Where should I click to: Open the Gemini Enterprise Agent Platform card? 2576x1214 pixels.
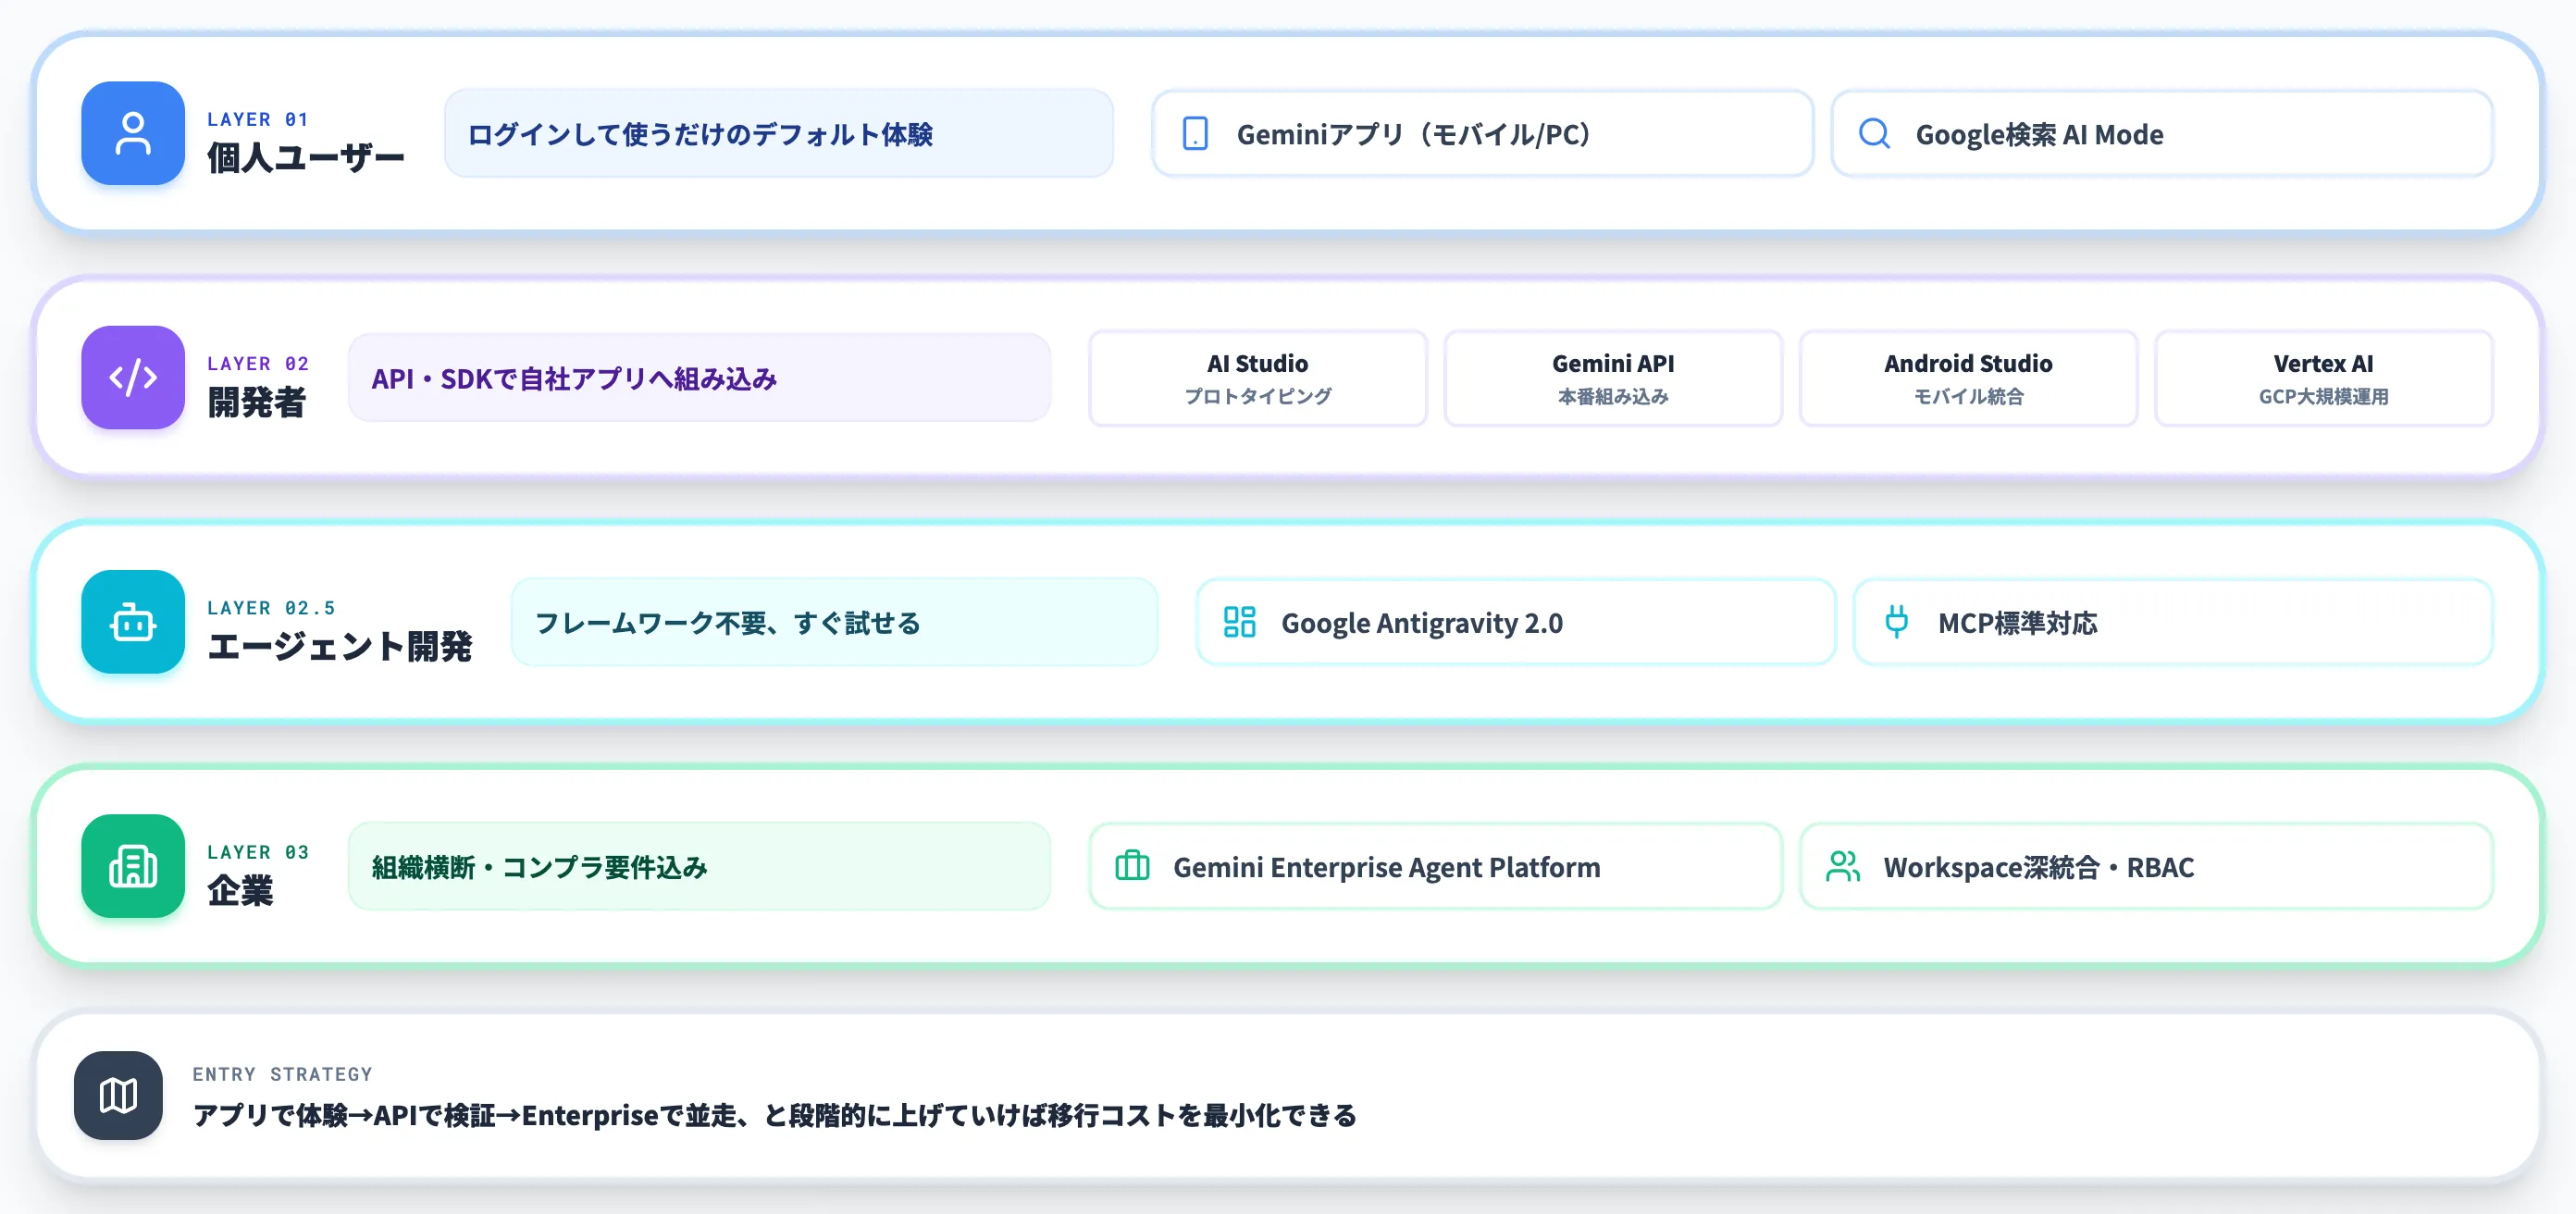coord(1435,866)
